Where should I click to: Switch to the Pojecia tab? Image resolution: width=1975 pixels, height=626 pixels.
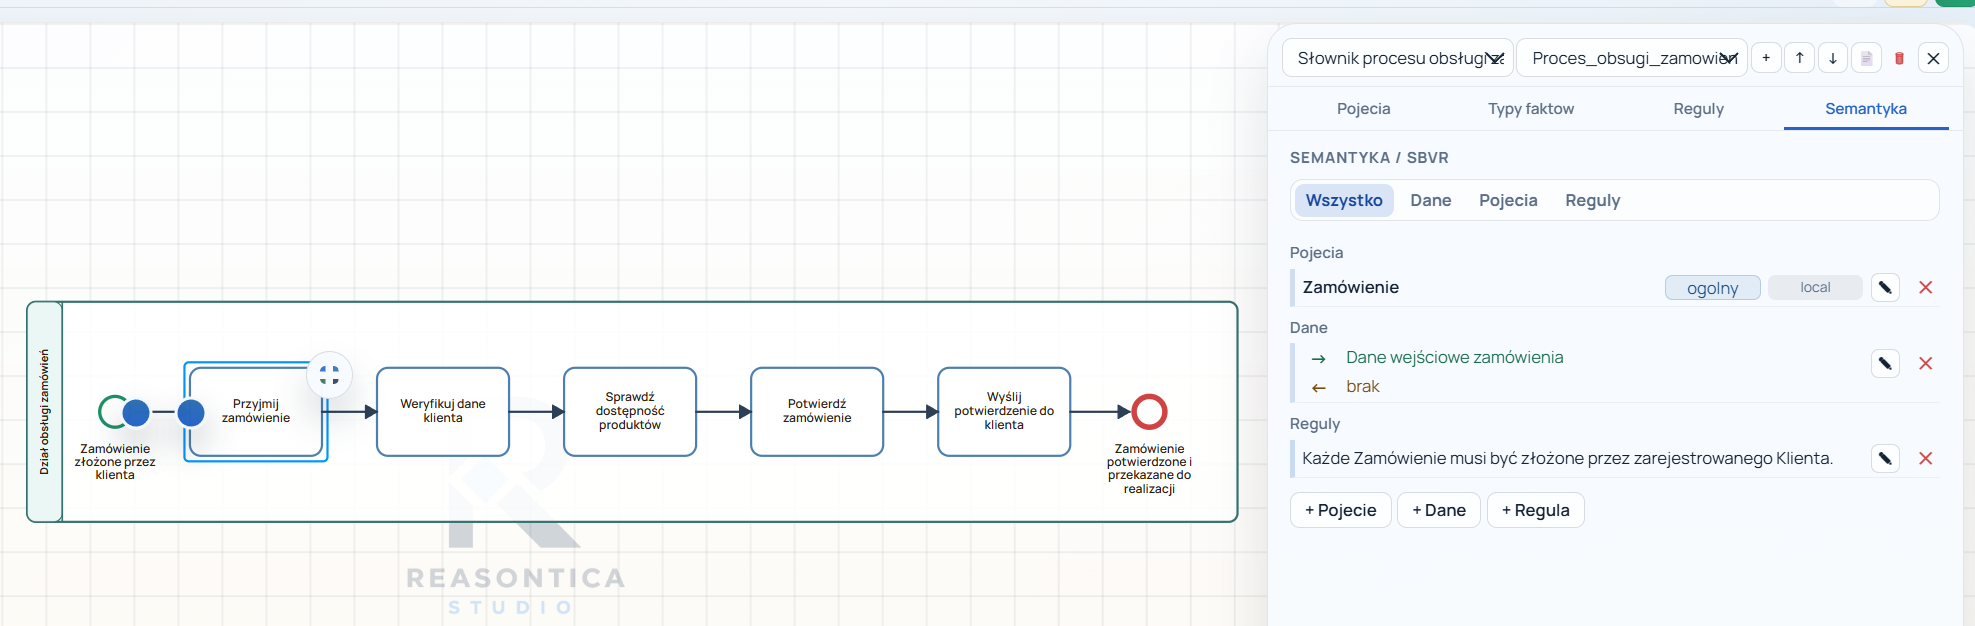tap(1364, 109)
